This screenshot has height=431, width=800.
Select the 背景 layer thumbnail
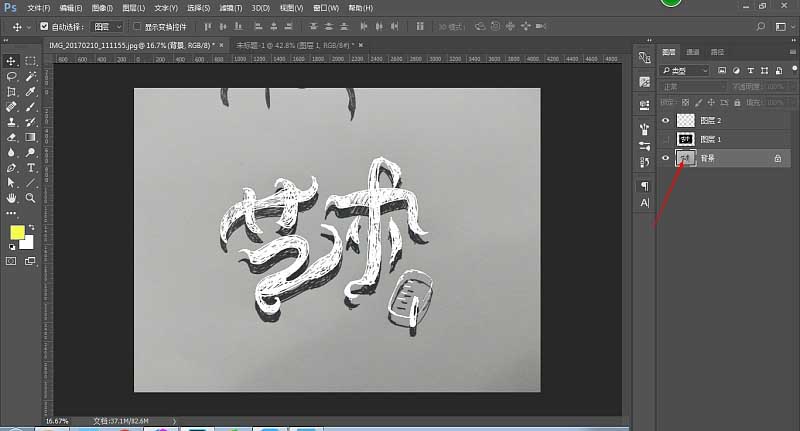685,158
